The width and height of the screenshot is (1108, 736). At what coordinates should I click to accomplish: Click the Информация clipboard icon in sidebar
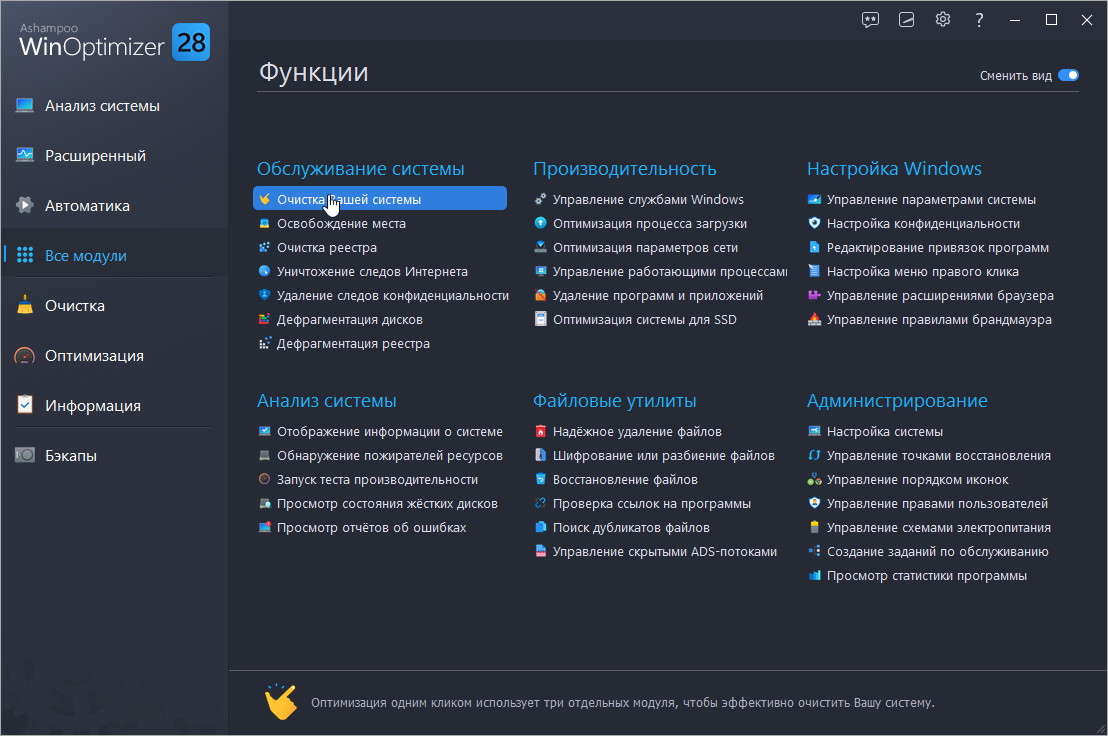25,405
